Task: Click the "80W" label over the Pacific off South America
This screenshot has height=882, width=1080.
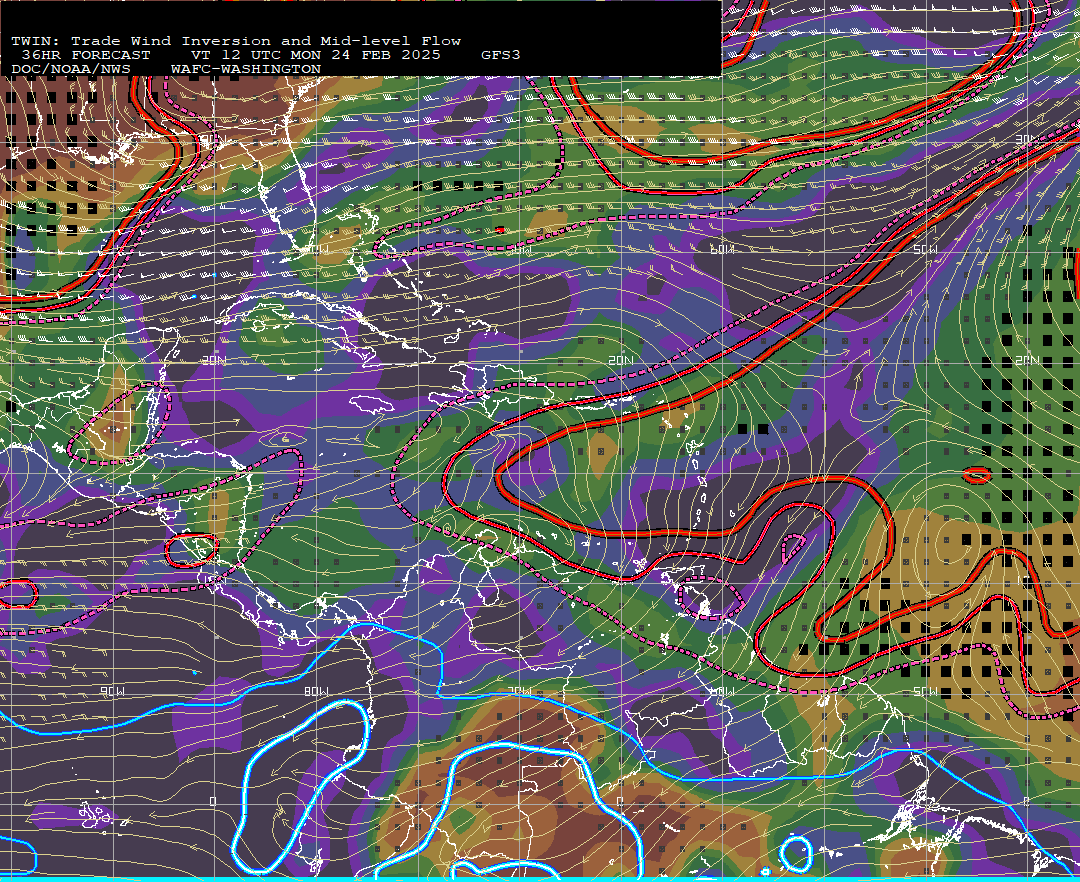Action: point(316,691)
